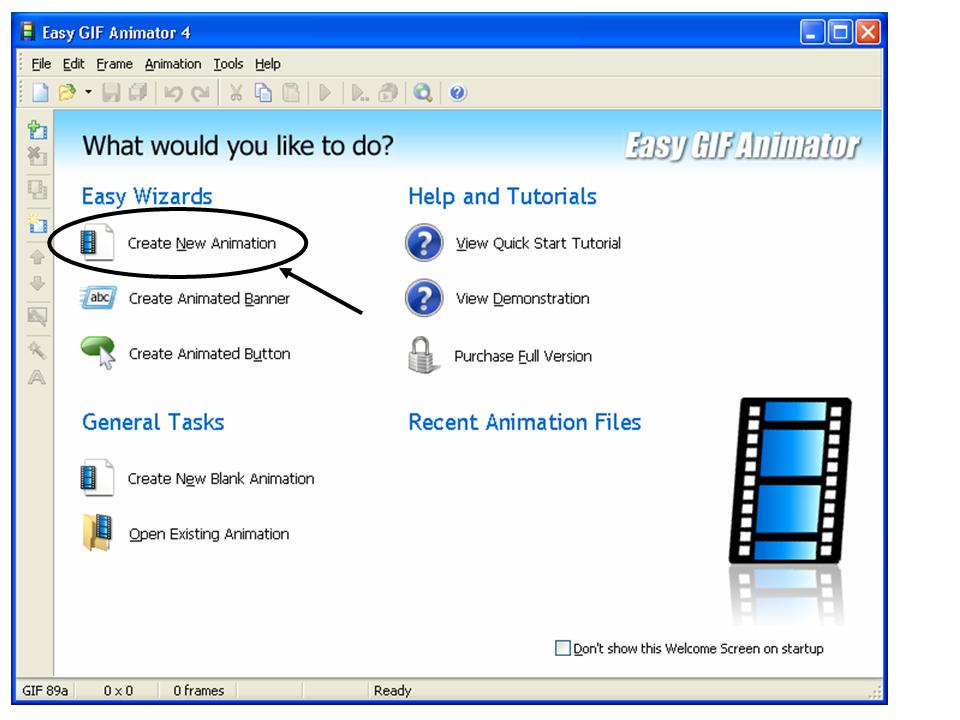Click the question icon beside View Demonstration
The width and height of the screenshot is (960, 720).
424,298
